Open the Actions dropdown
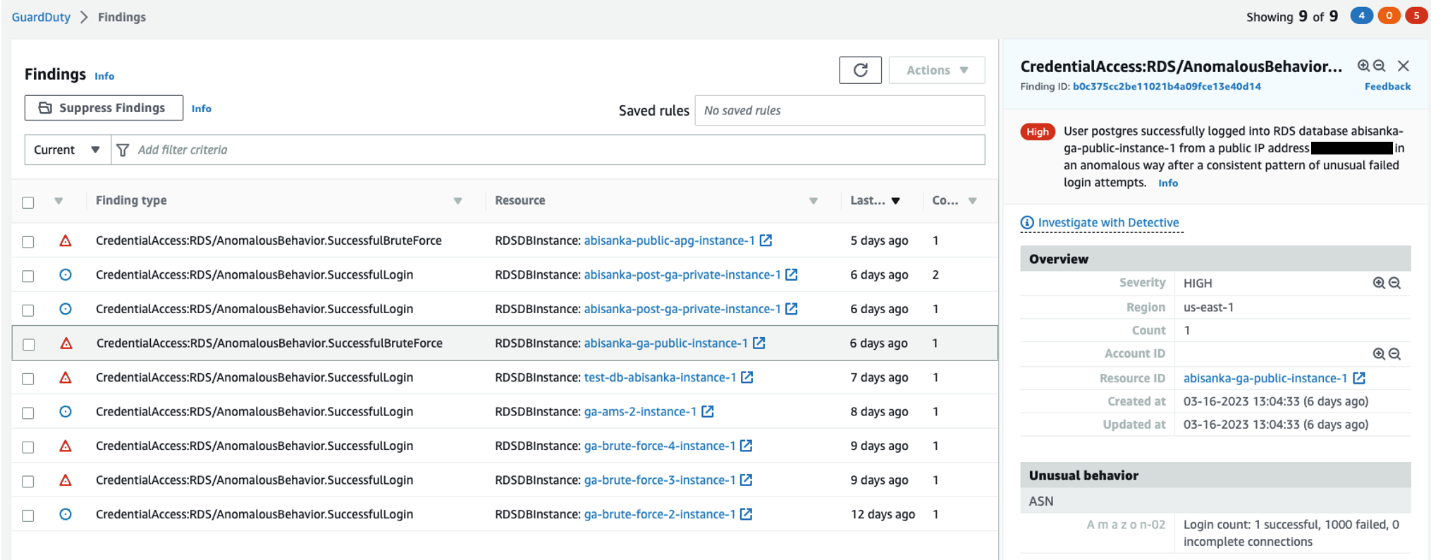 click(x=936, y=70)
